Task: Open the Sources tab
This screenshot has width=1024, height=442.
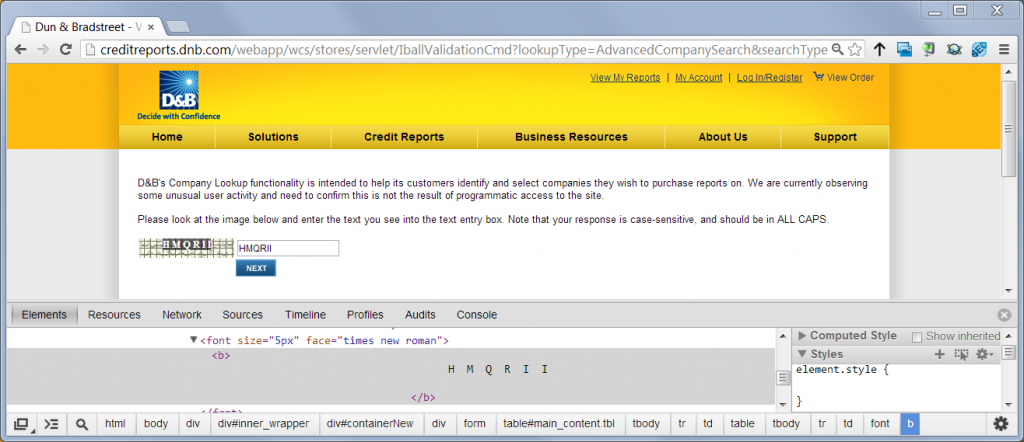Action: tap(242, 315)
